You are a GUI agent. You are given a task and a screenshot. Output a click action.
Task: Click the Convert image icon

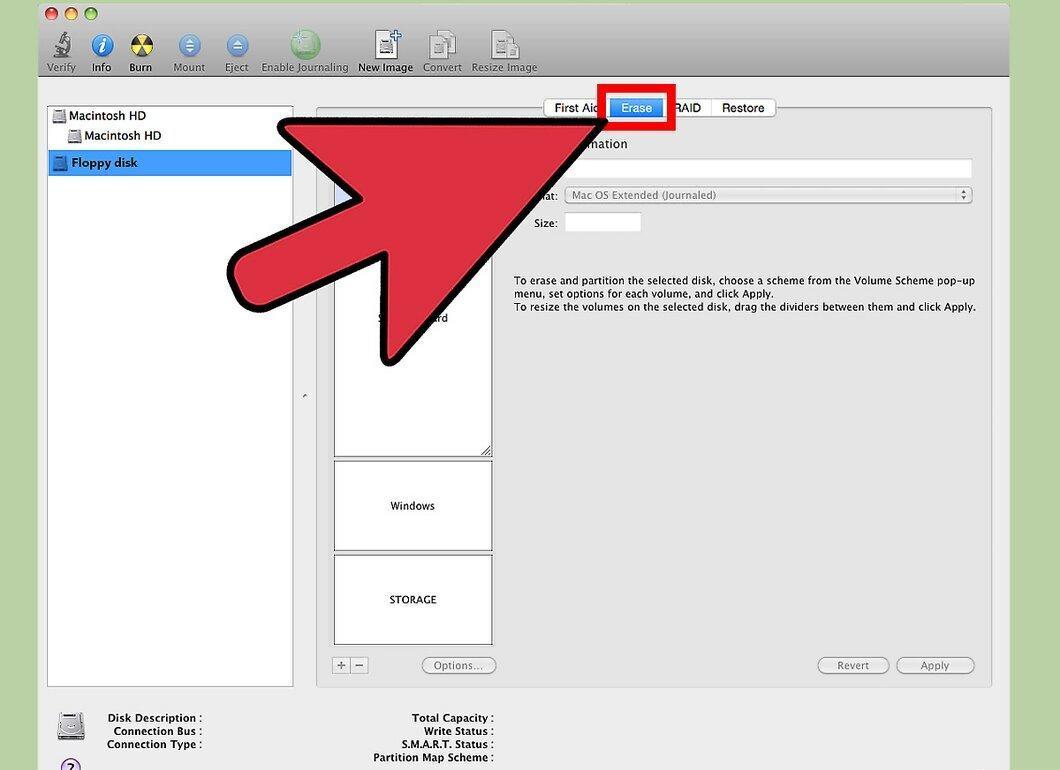[x=442, y=45]
